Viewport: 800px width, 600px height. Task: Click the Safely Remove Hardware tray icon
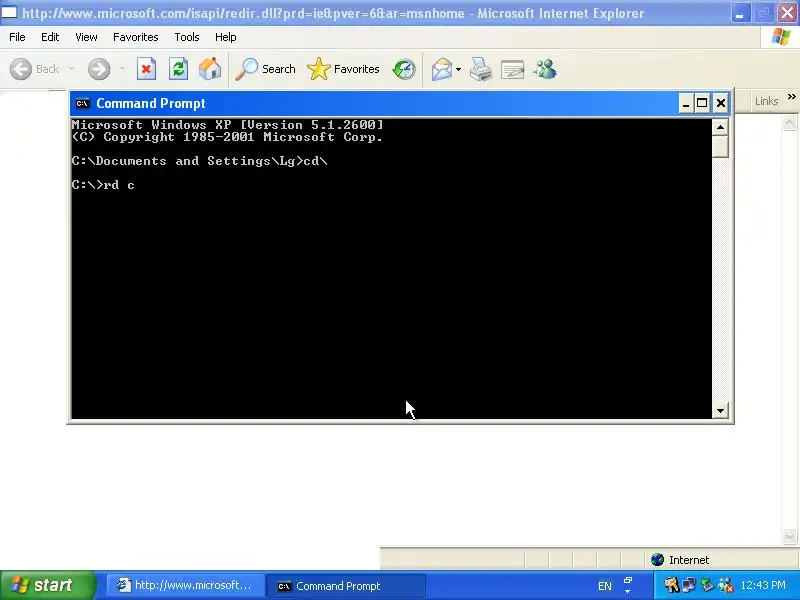[x=707, y=585]
